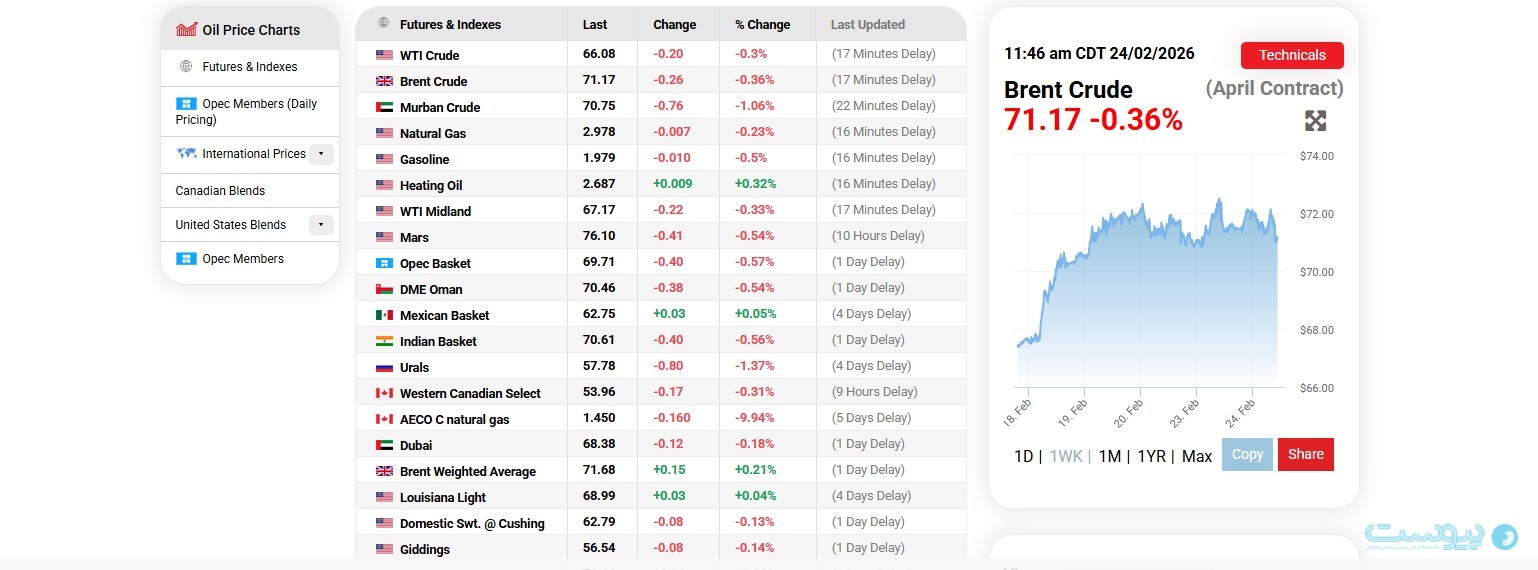The width and height of the screenshot is (1538, 570).
Task: Open Canadian Blends in the sidebar
Action: [220, 191]
